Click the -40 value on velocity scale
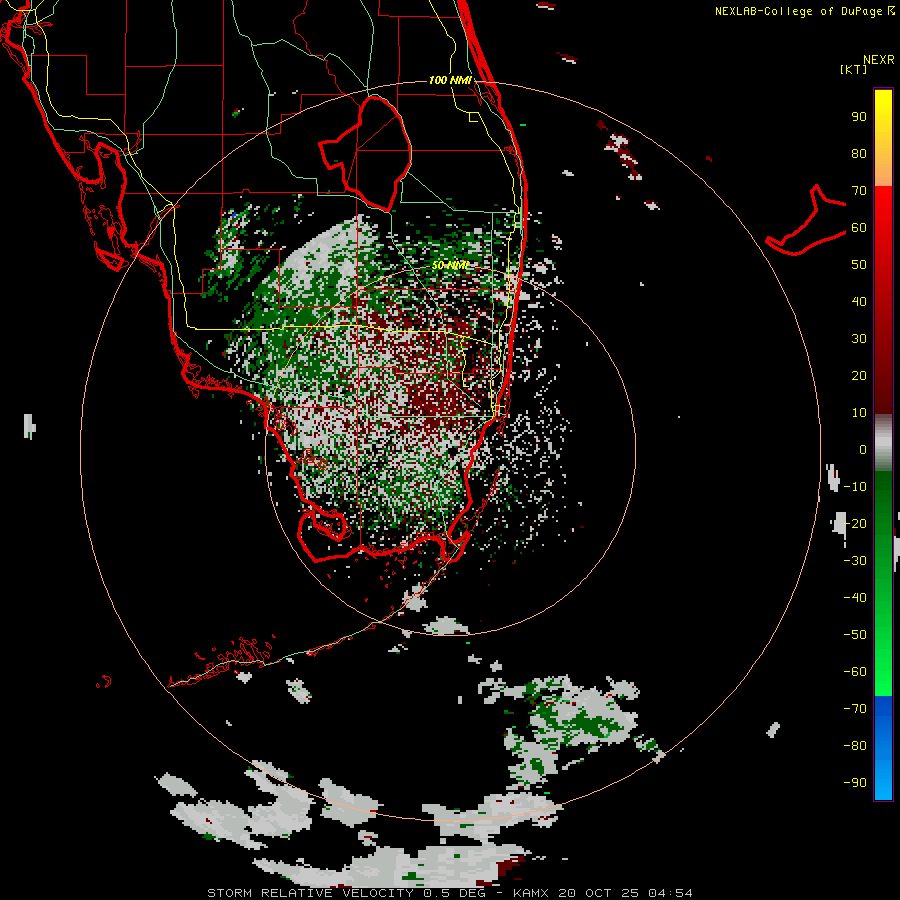 point(855,598)
